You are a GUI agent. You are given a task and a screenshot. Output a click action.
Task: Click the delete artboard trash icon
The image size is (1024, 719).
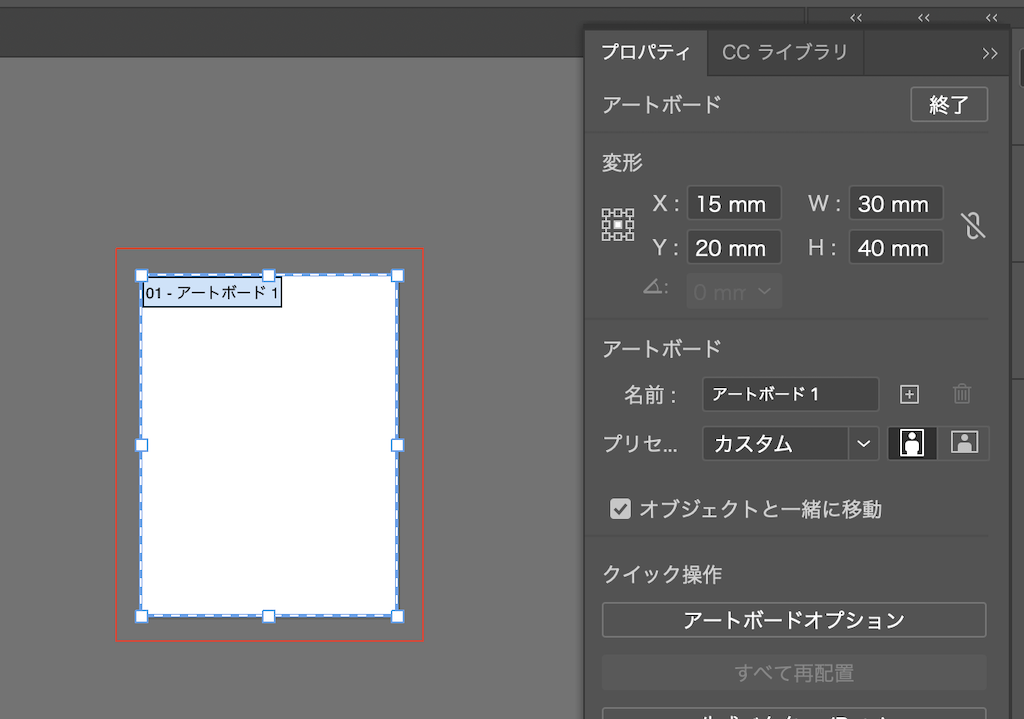[x=962, y=394]
